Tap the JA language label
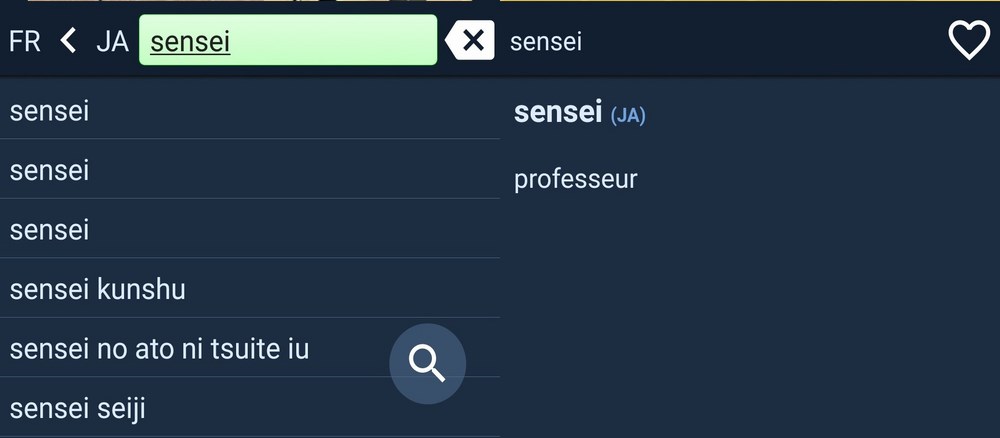This screenshot has width=1000, height=438. click(x=112, y=42)
